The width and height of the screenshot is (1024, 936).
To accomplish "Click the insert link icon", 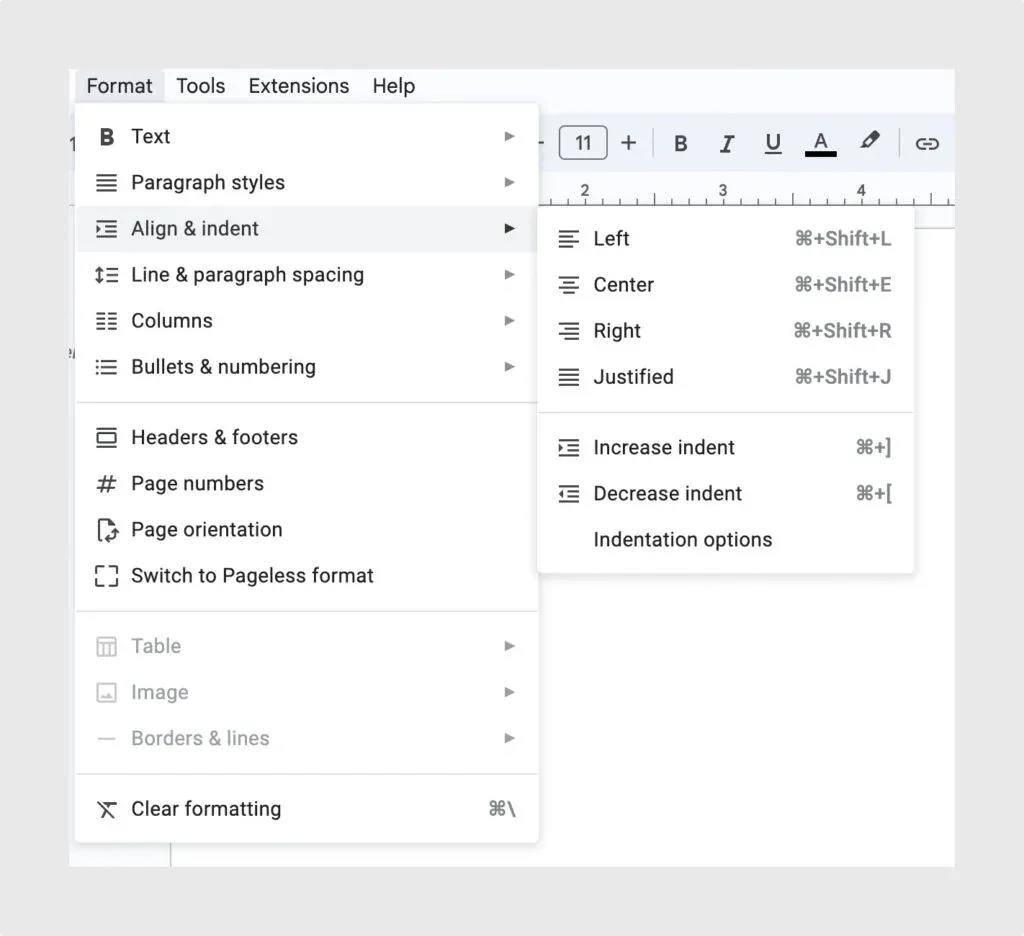I will coord(927,143).
